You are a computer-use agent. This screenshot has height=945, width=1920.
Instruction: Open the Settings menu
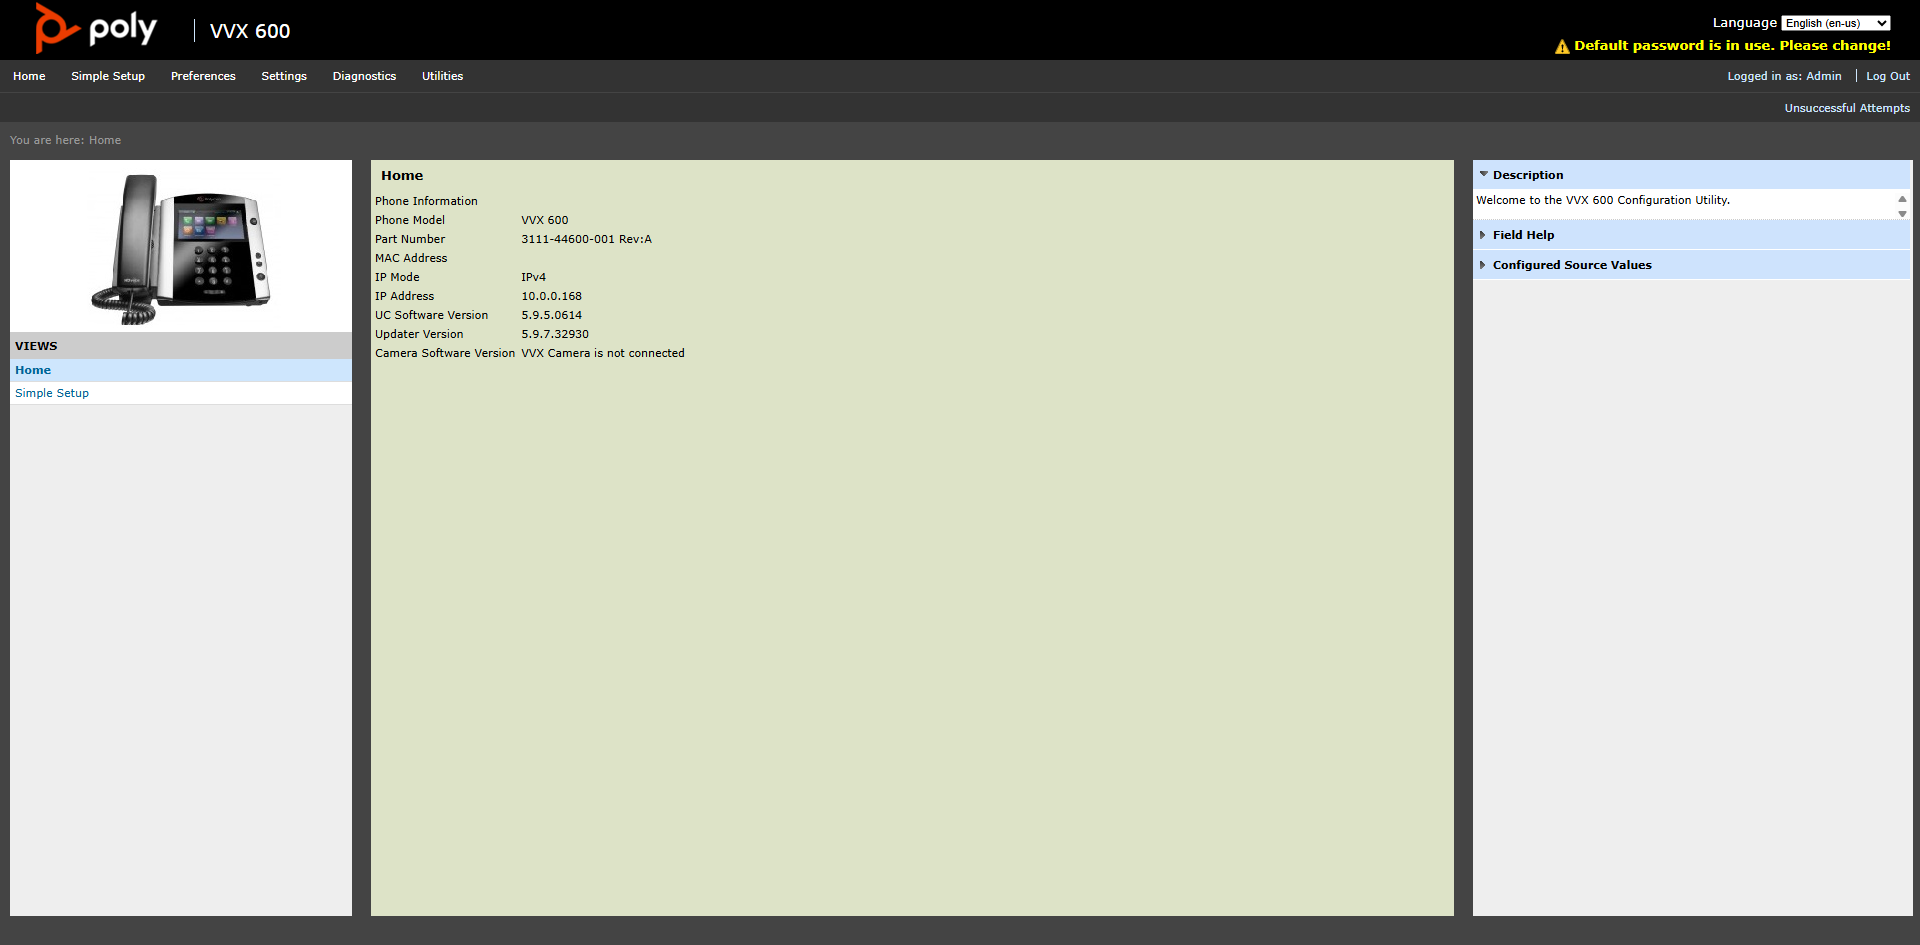tap(284, 76)
